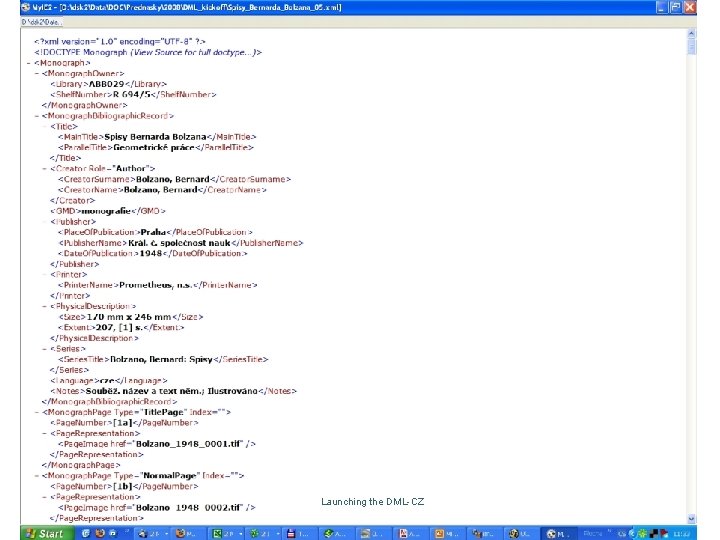Collapse the MonographBibliographicRecord node

coord(37,116)
